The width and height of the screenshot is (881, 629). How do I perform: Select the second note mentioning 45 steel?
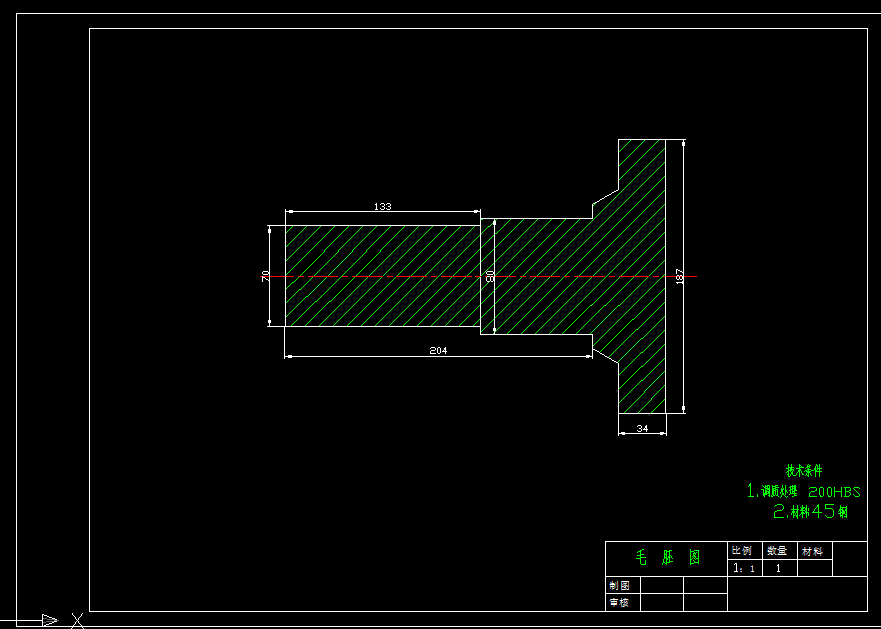811,511
